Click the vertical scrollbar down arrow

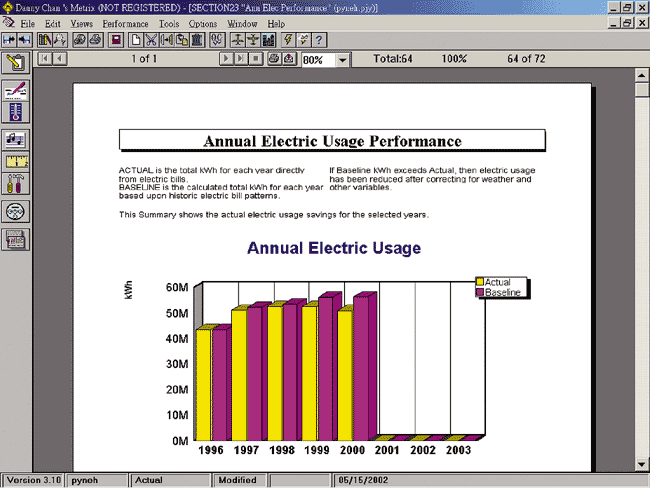click(641, 464)
